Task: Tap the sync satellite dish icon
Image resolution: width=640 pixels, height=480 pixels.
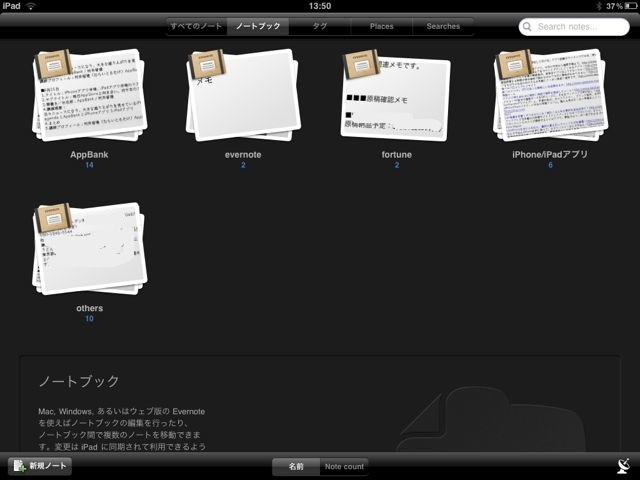Action: pos(623,466)
